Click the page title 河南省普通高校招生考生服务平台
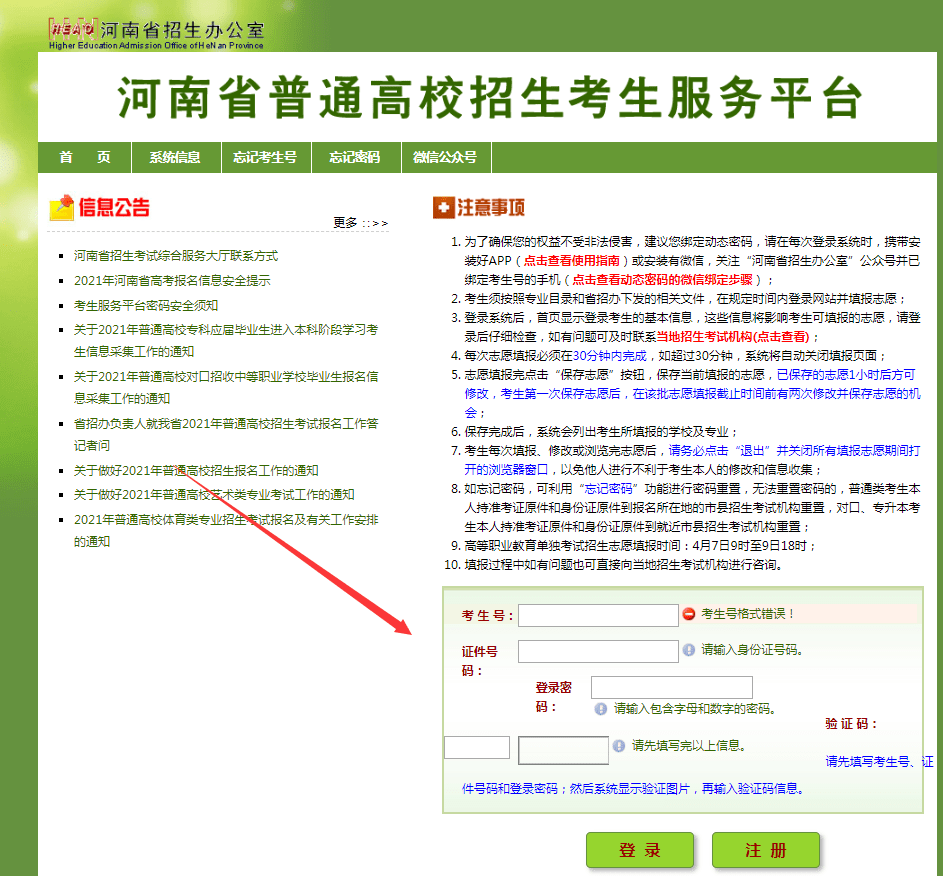 (490, 97)
